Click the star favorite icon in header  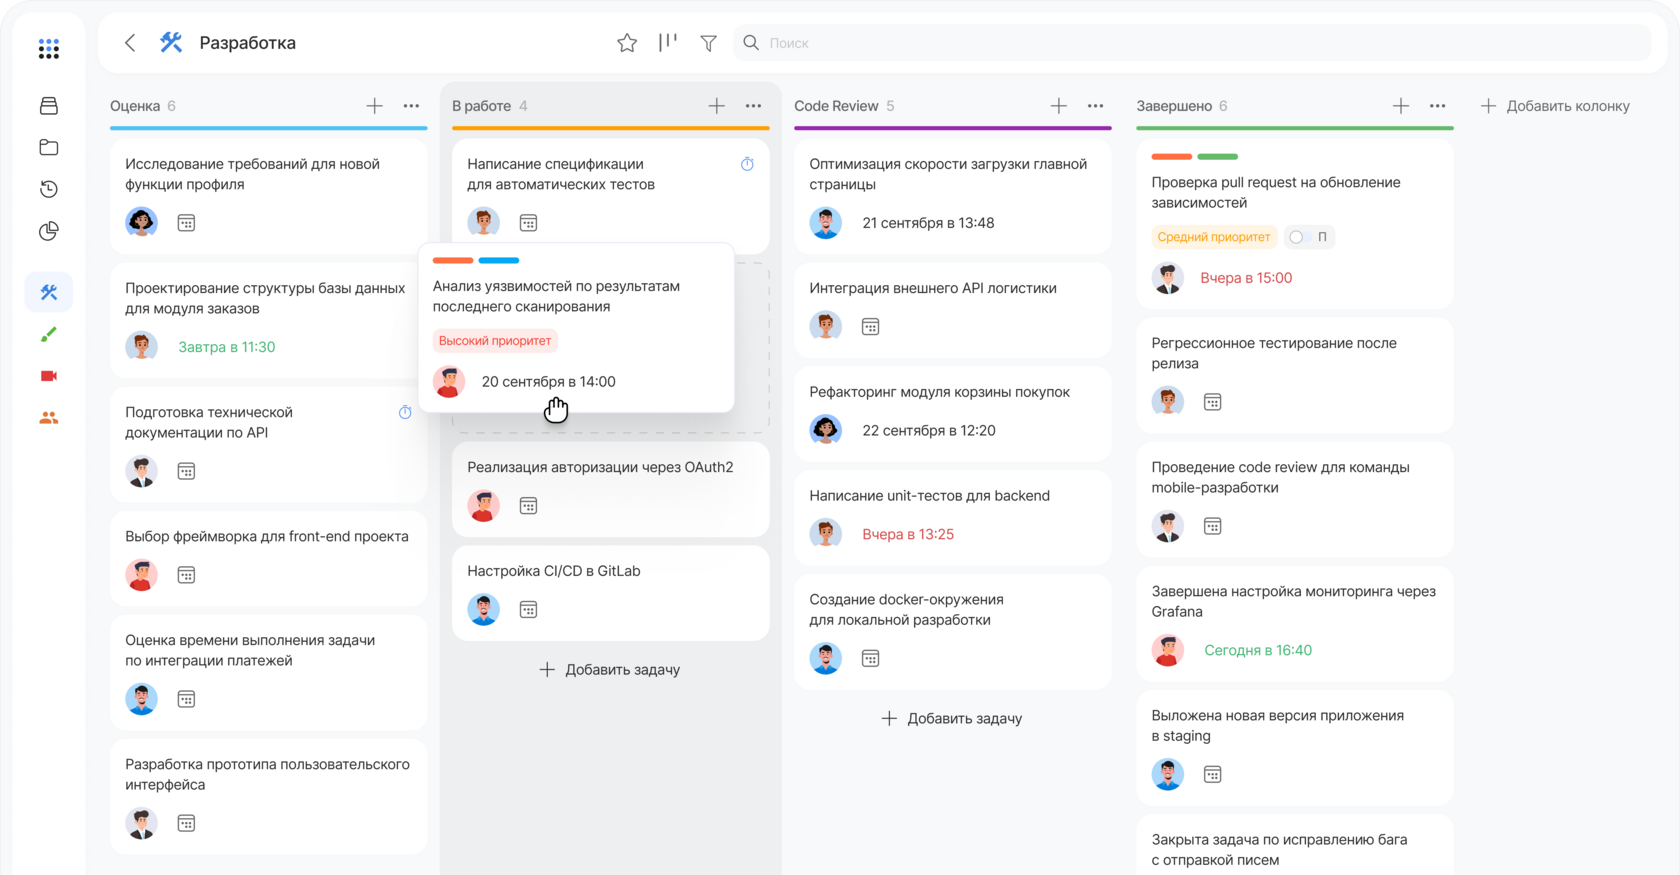tap(627, 43)
